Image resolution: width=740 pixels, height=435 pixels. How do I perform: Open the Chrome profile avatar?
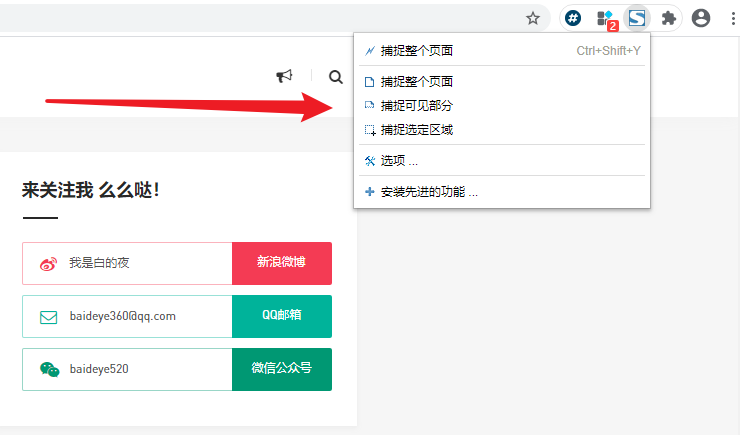(701, 18)
